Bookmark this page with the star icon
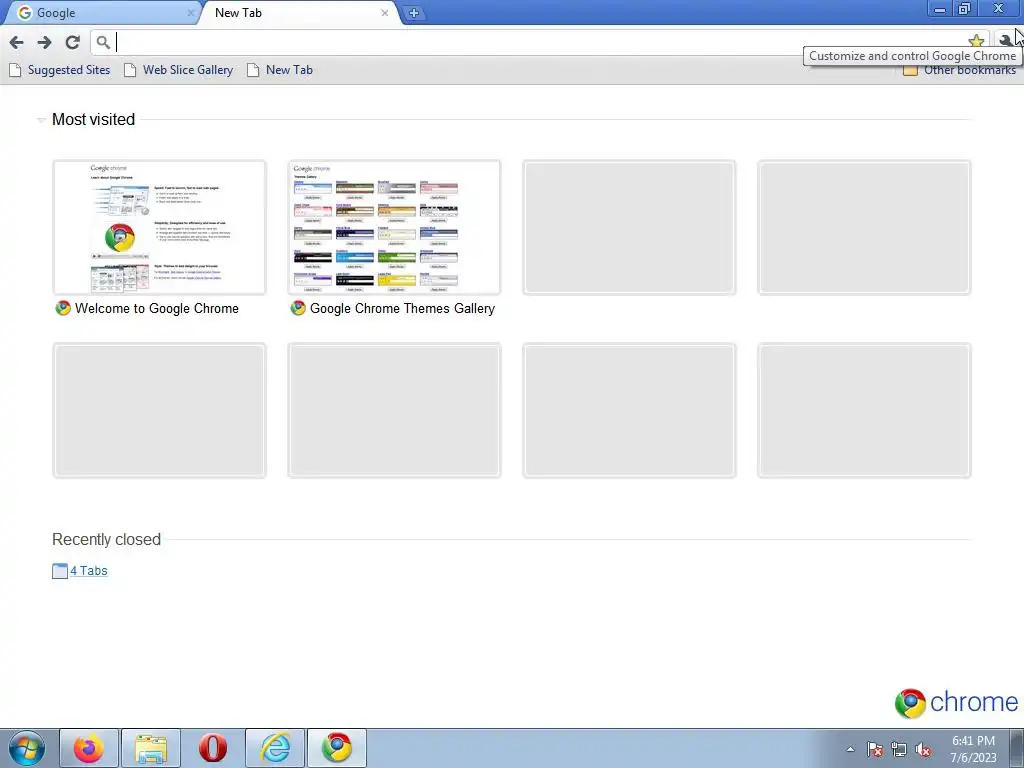1024x768 pixels. (976, 41)
